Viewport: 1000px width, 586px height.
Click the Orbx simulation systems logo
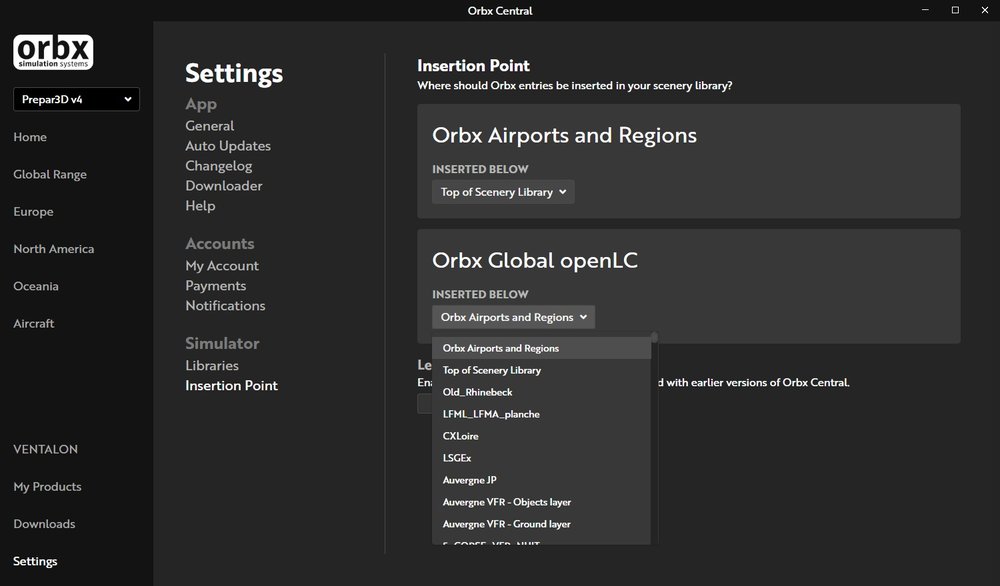[x=53, y=52]
